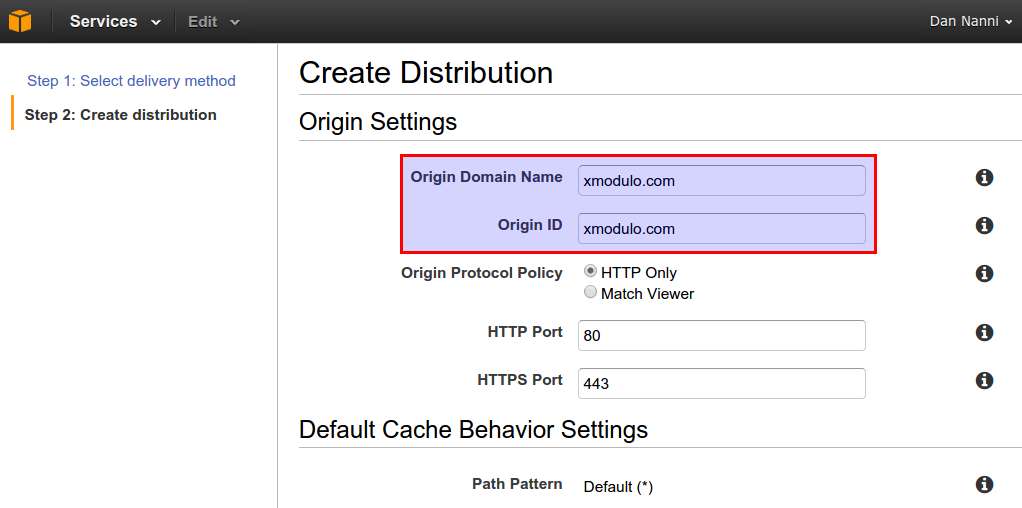Open info icon for Origin Domain Name
Viewport: 1022px width, 508px height.
pyautogui.click(x=984, y=177)
